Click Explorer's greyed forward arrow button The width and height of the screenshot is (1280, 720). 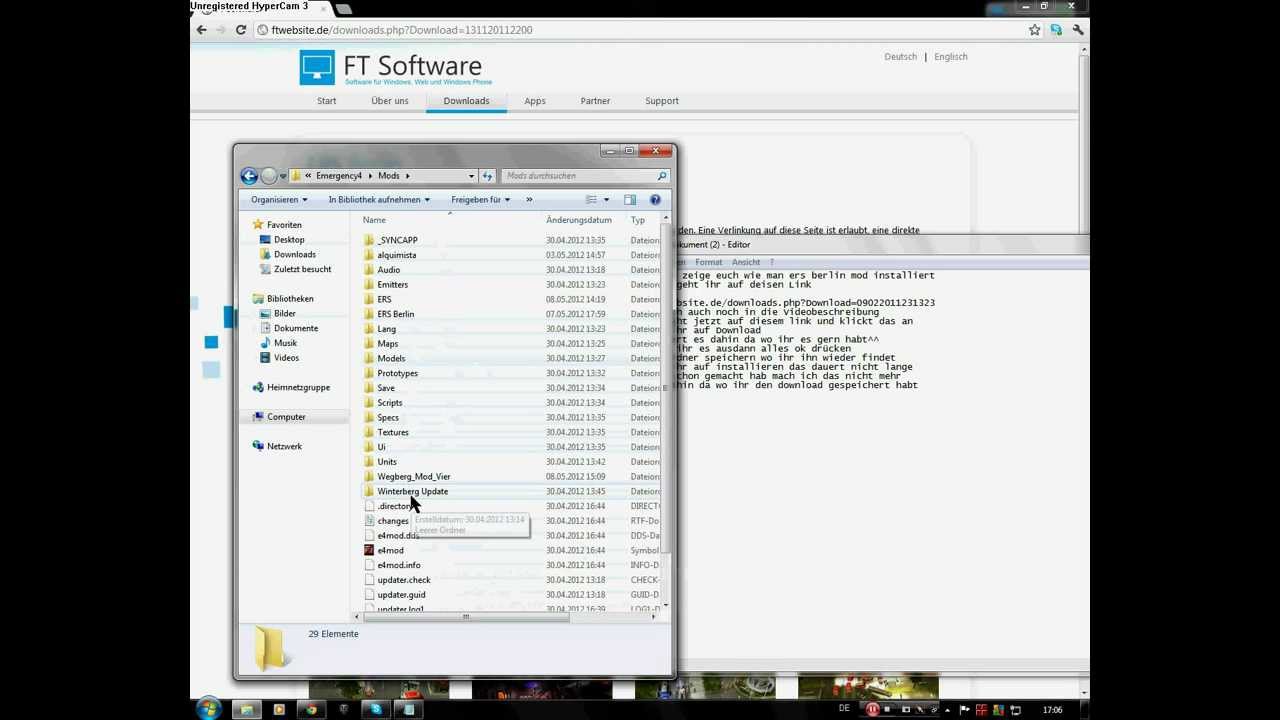(x=268, y=176)
